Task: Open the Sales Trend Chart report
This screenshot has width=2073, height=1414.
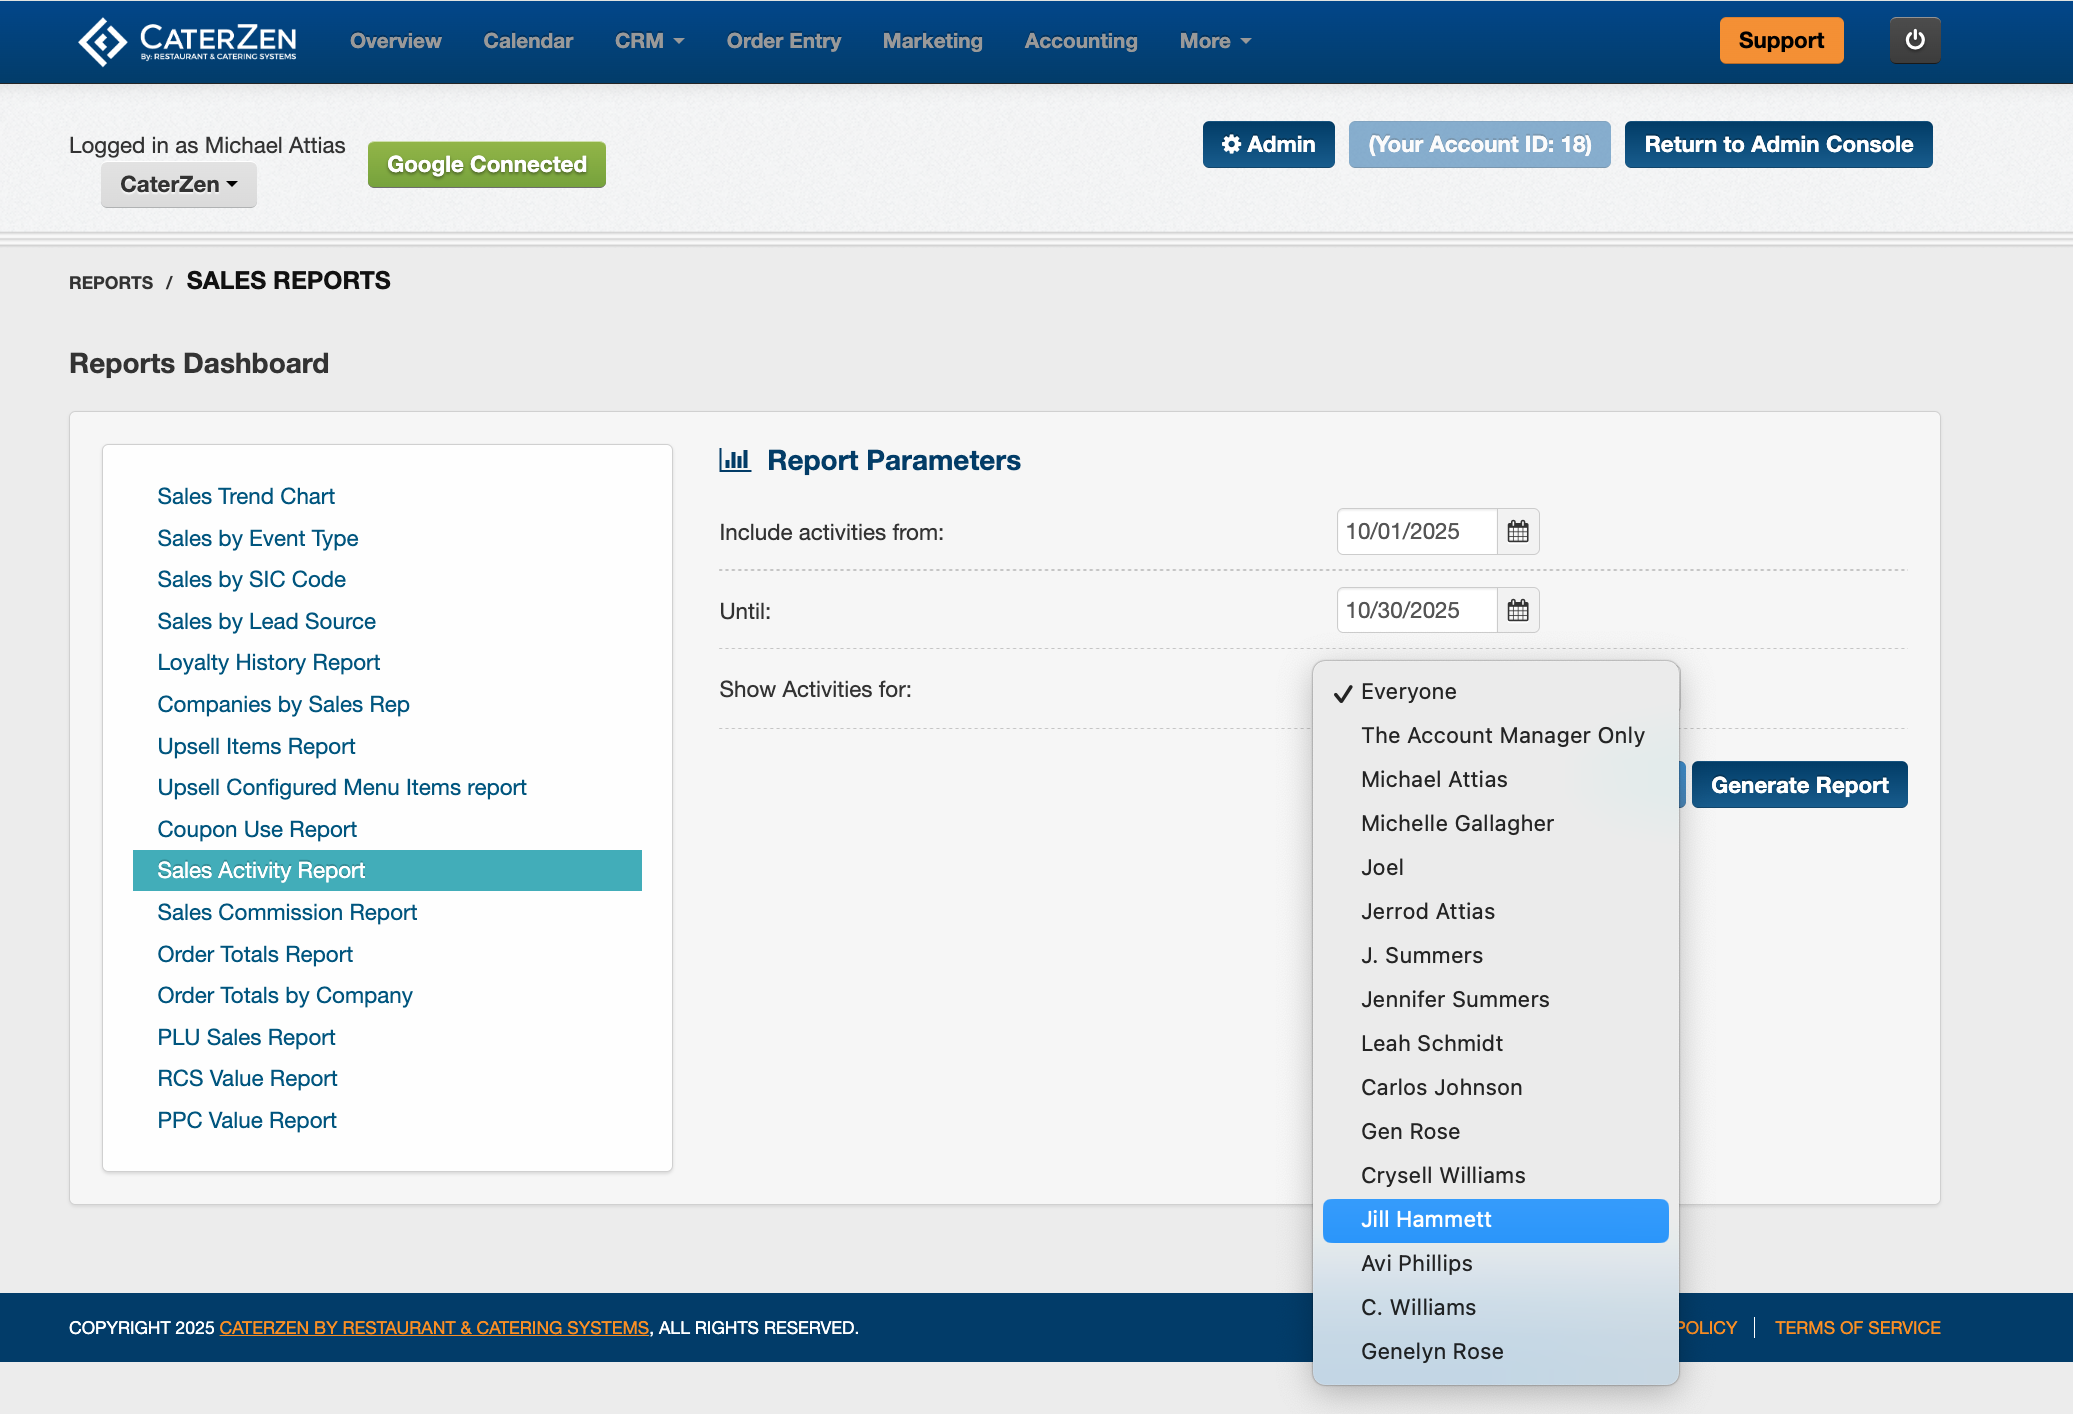Action: [x=246, y=497]
